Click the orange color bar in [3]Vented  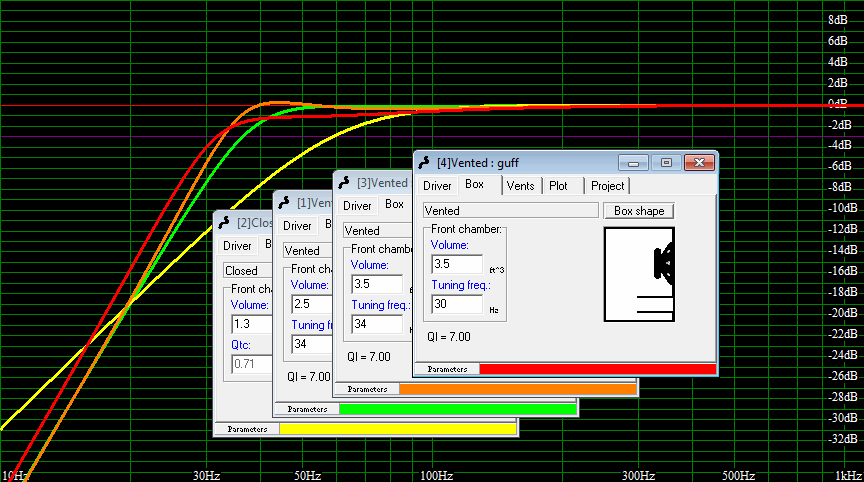517,389
